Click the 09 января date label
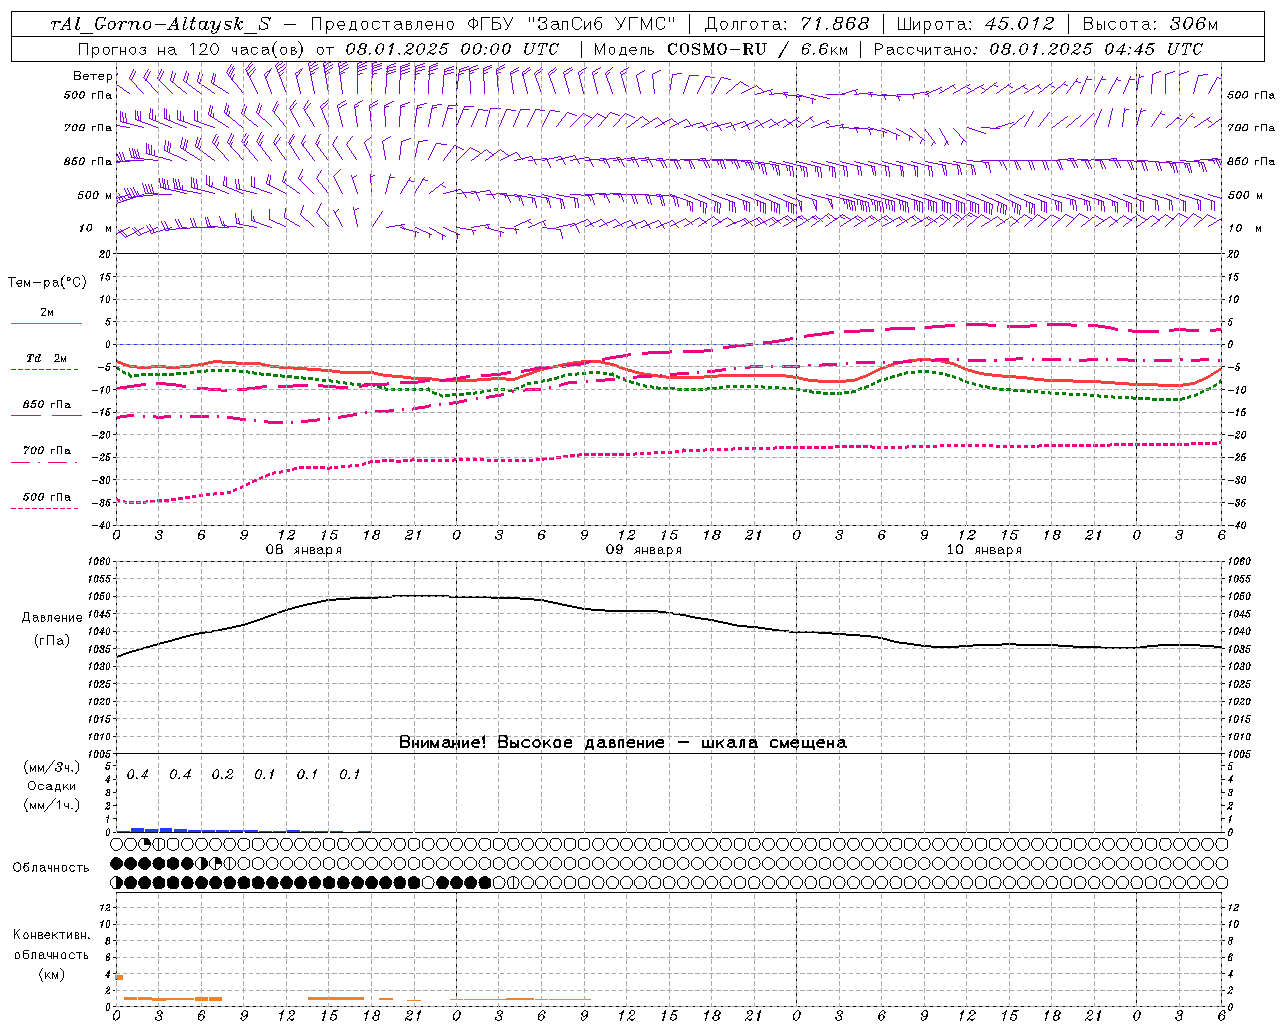This screenshot has height=1024, width=1280. tap(643, 550)
